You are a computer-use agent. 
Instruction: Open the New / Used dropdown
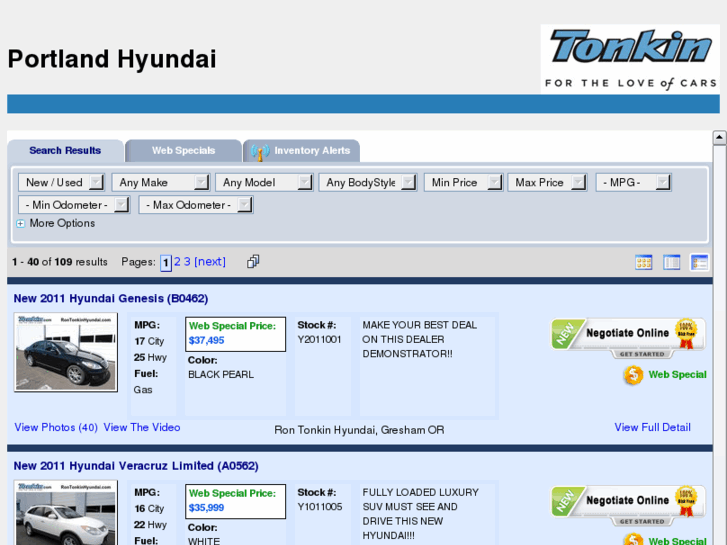click(61, 182)
